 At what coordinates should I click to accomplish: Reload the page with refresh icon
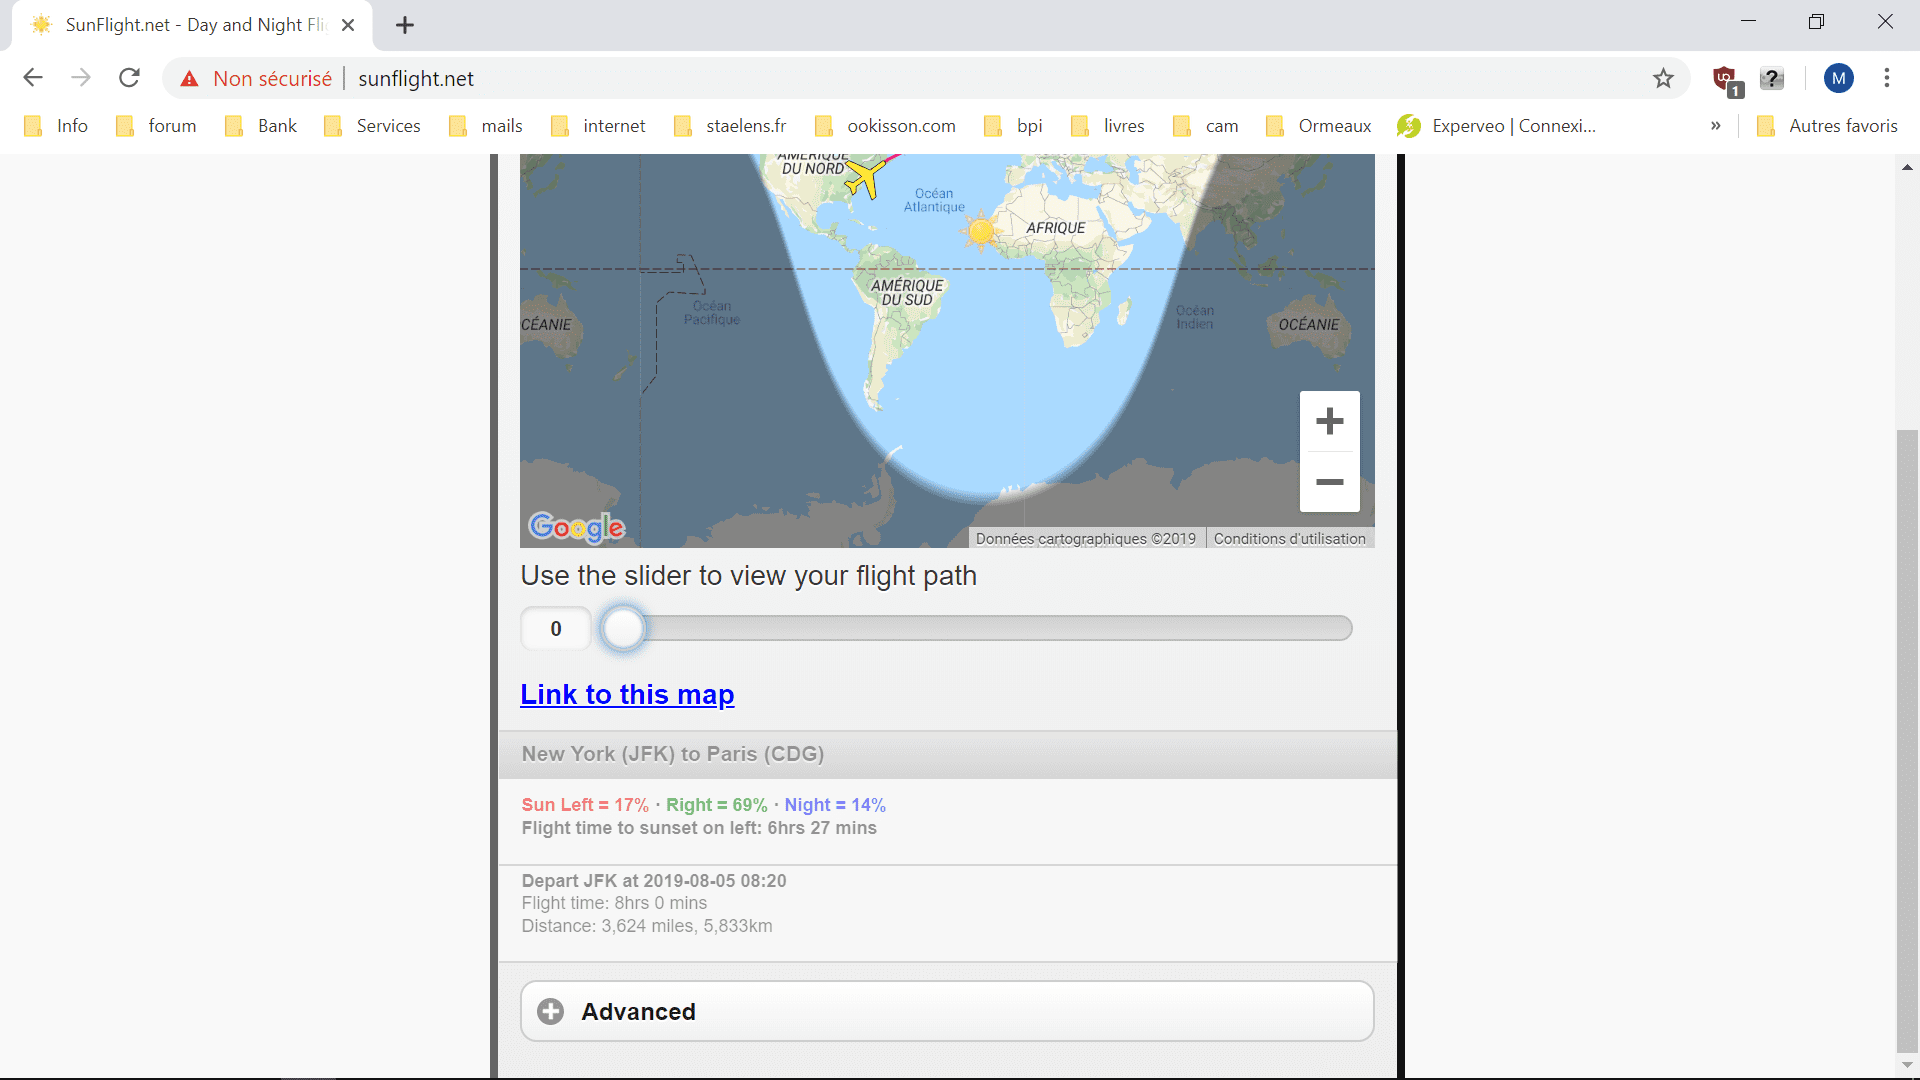coord(129,78)
